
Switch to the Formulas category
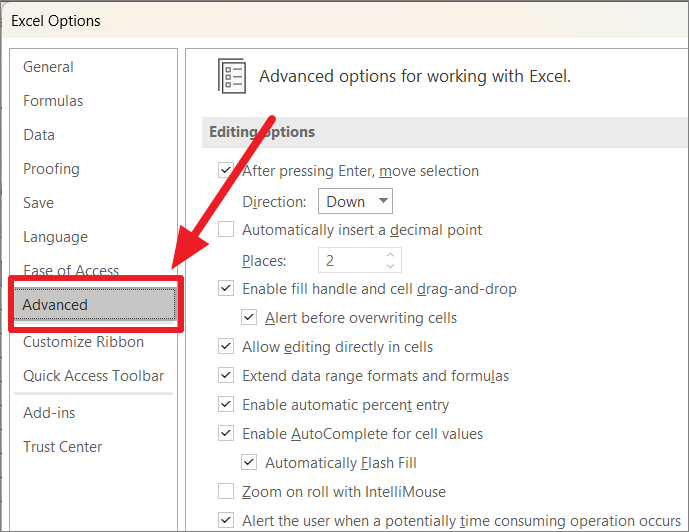[53, 101]
